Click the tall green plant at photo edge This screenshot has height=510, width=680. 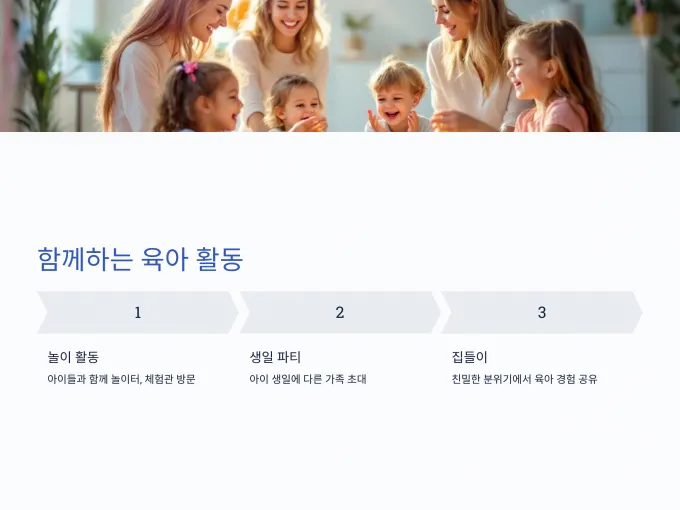pyautogui.click(x=37, y=65)
